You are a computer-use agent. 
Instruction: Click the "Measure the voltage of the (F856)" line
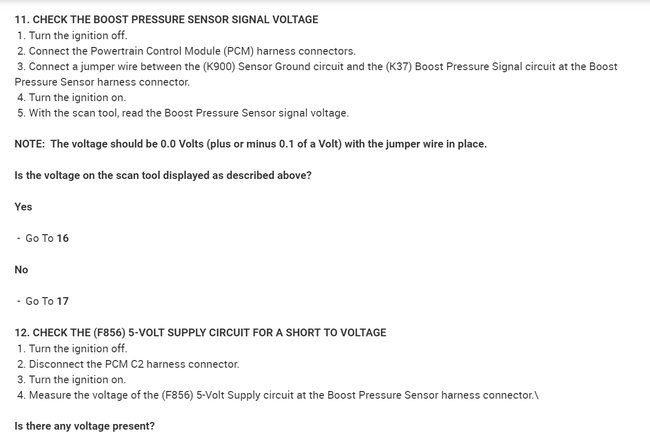[x=270, y=395]
